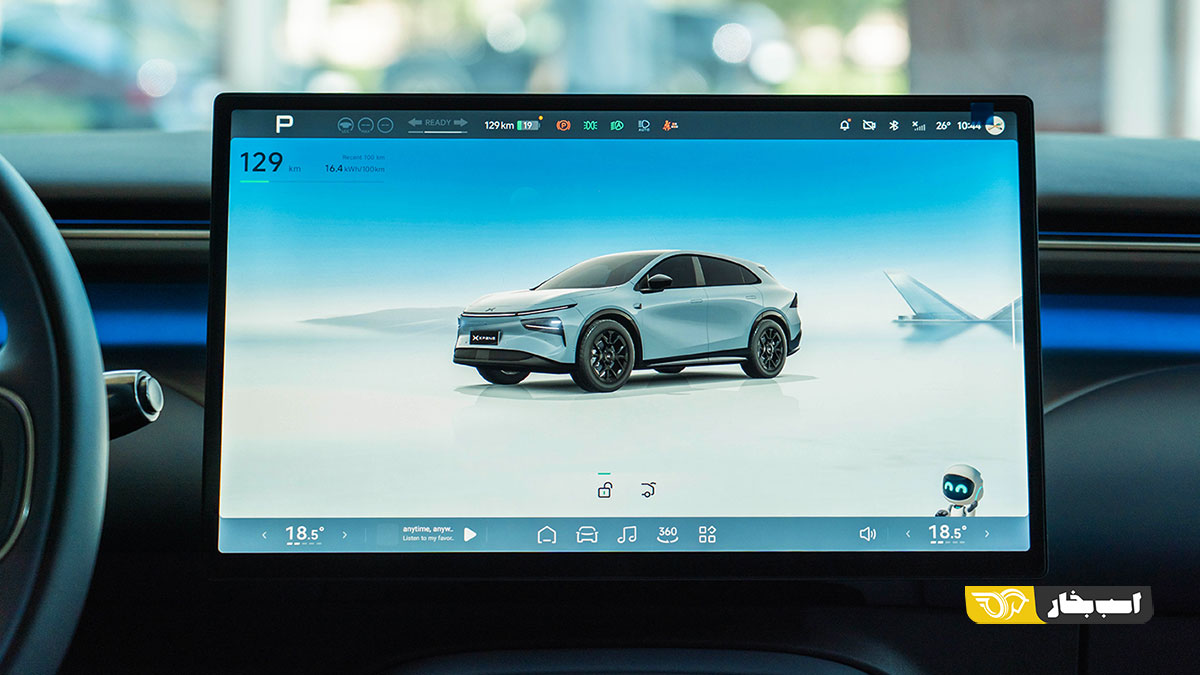
Task: Open the music app
Action: [627, 535]
